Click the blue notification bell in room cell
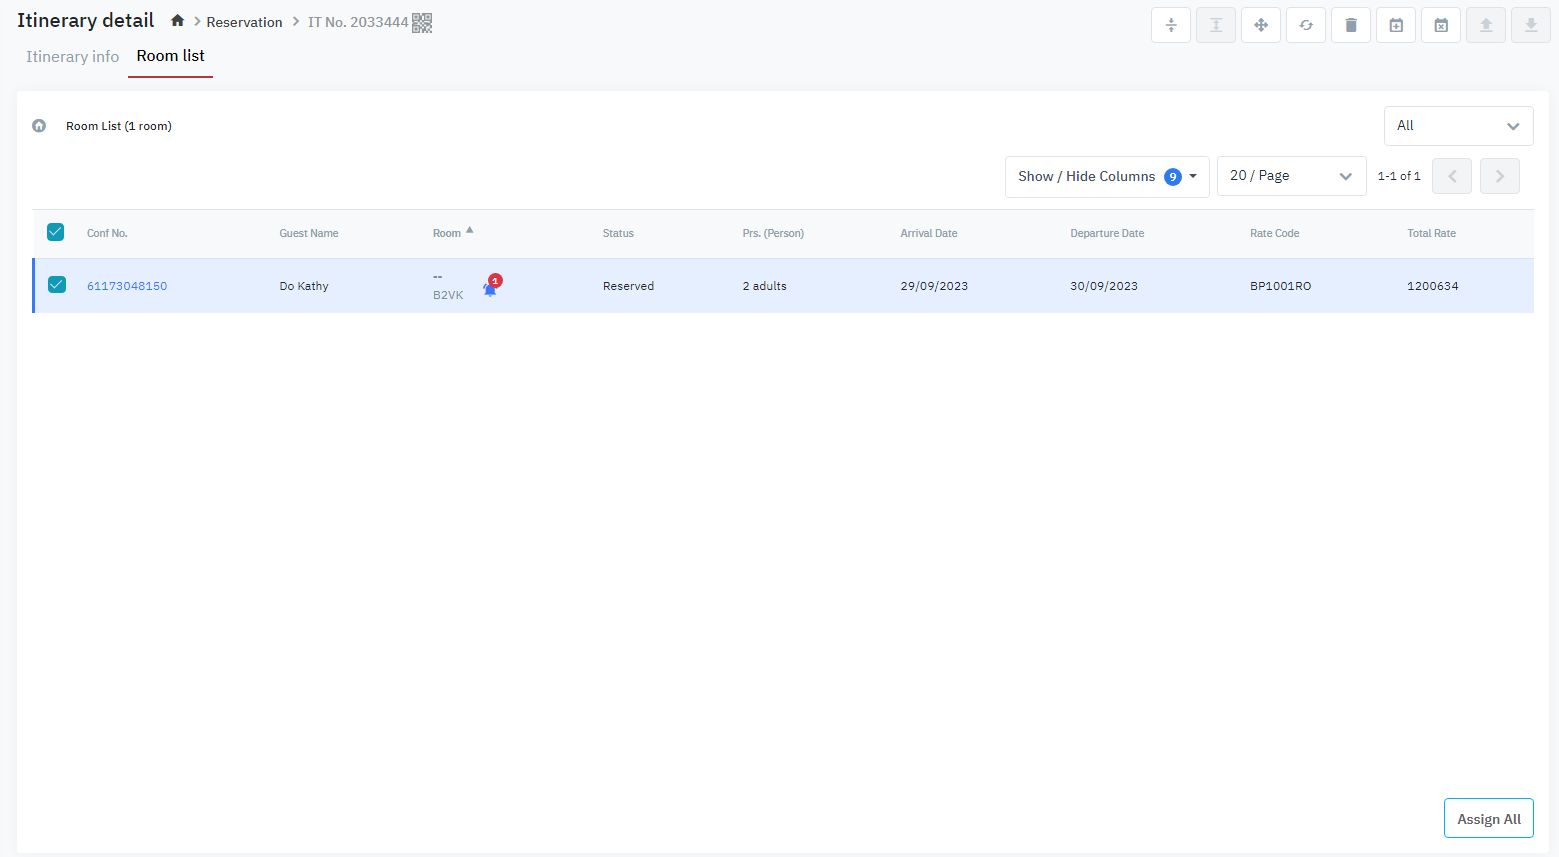This screenshot has width=1559, height=857. pyautogui.click(x=490, y=289)
